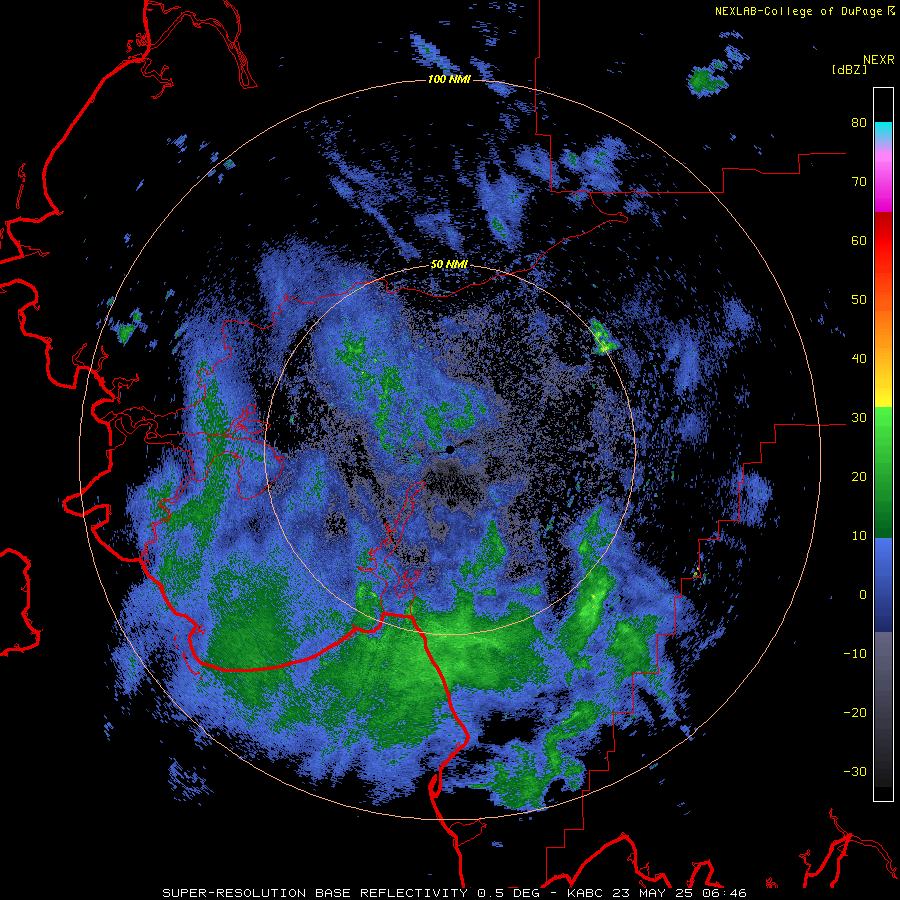The height and width of the screenshot is (900, 900).
Task: Click the [dBZ] units label
Action: pyautogui.click(x=849, y=69)
